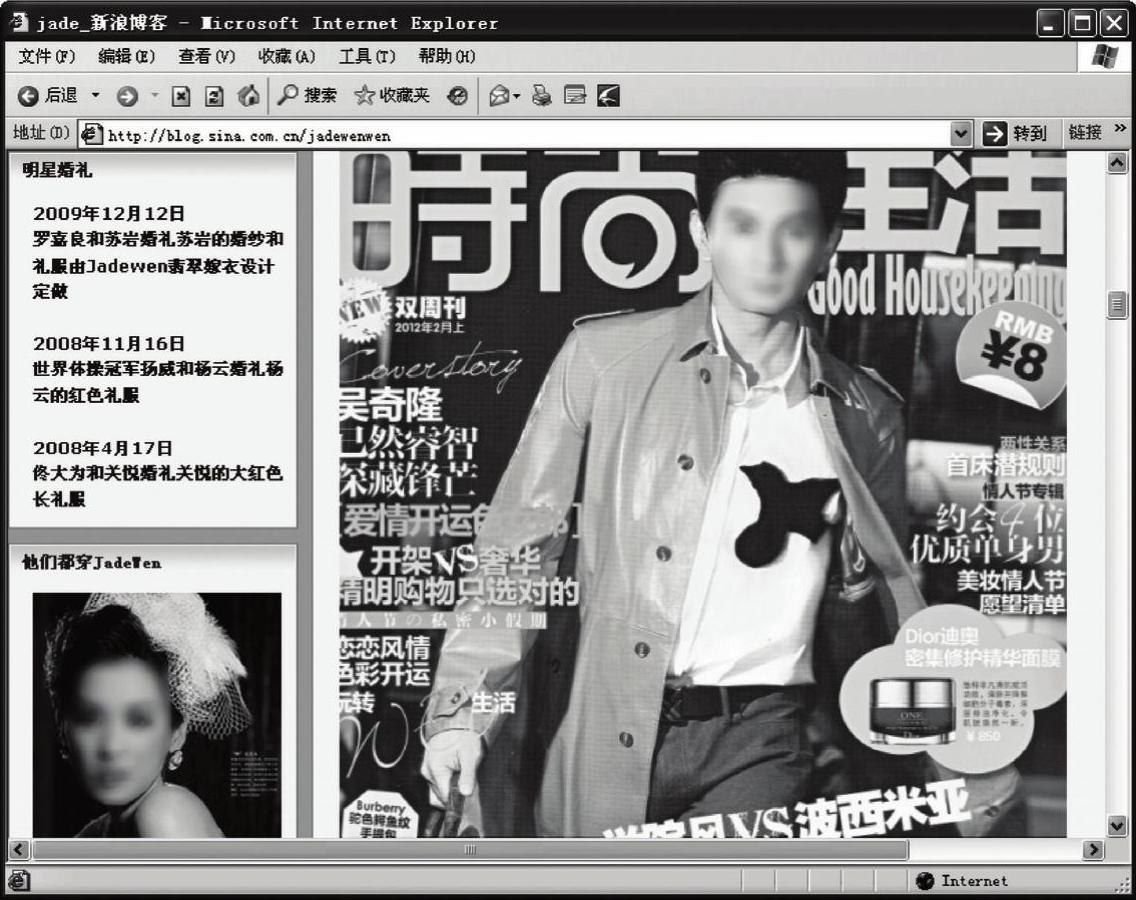This screenshot has width=1136, height=900.
Task: Click the horizontal scrollbar left arrow
Action: (x=20, y=849)
